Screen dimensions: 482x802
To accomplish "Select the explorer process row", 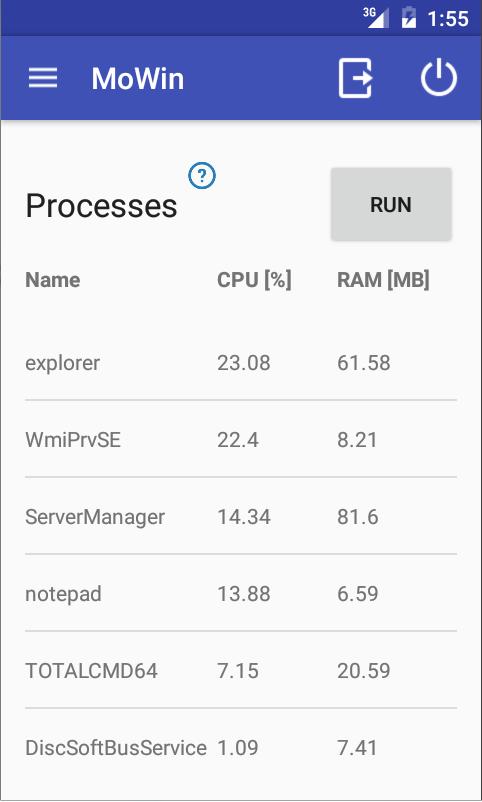I will (x=240, y=363).
